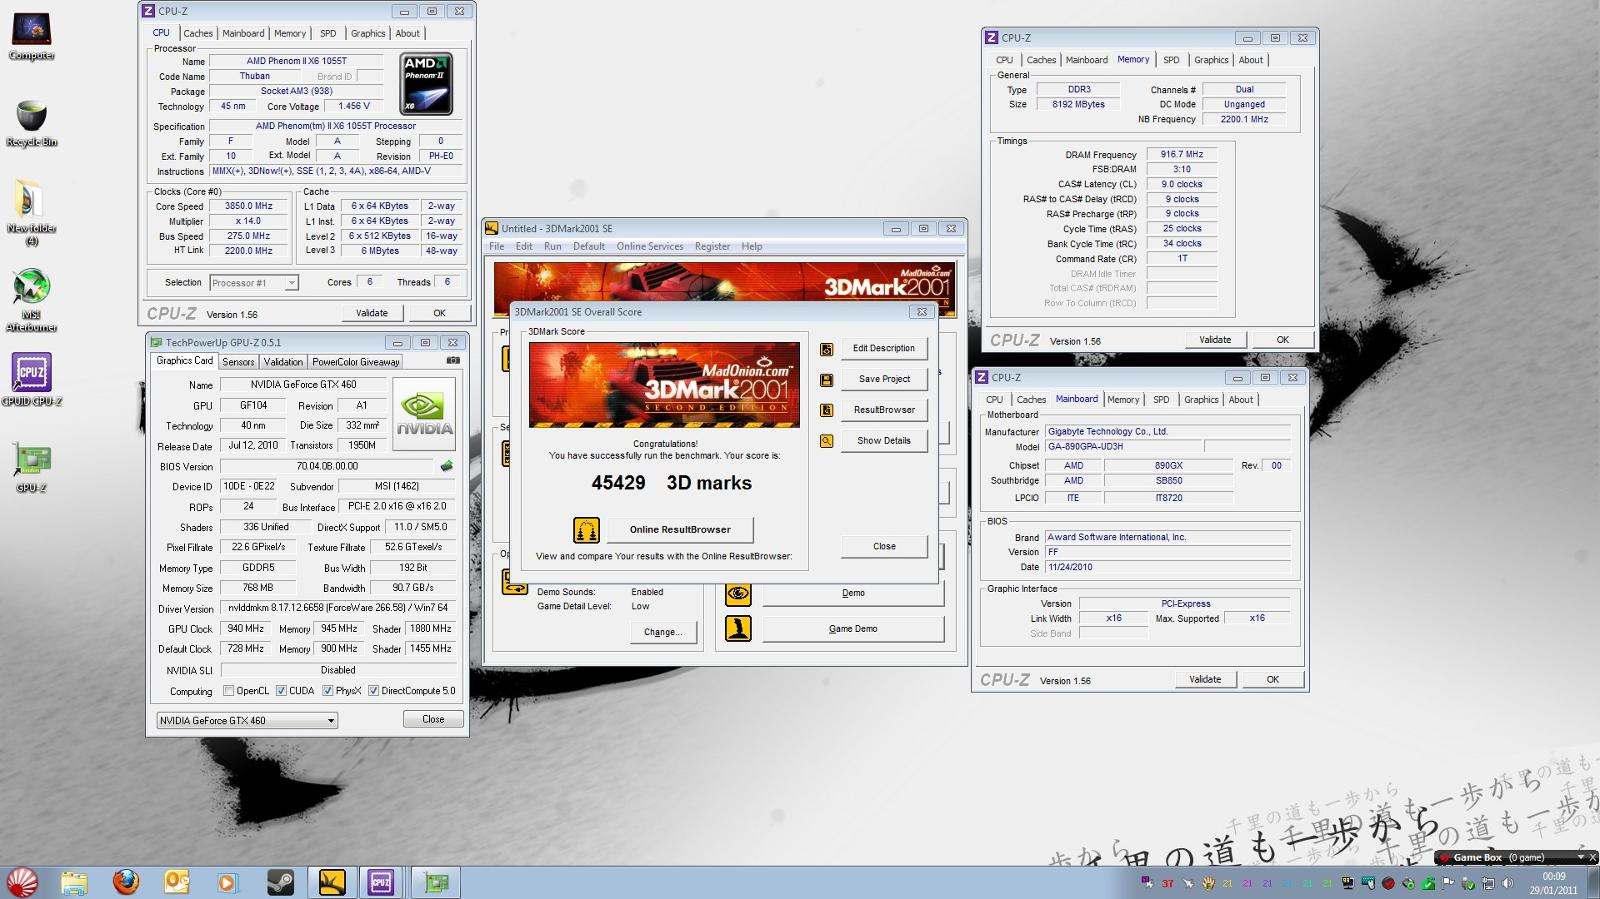Launch Firefox from the taskbar

click(126, 882)
